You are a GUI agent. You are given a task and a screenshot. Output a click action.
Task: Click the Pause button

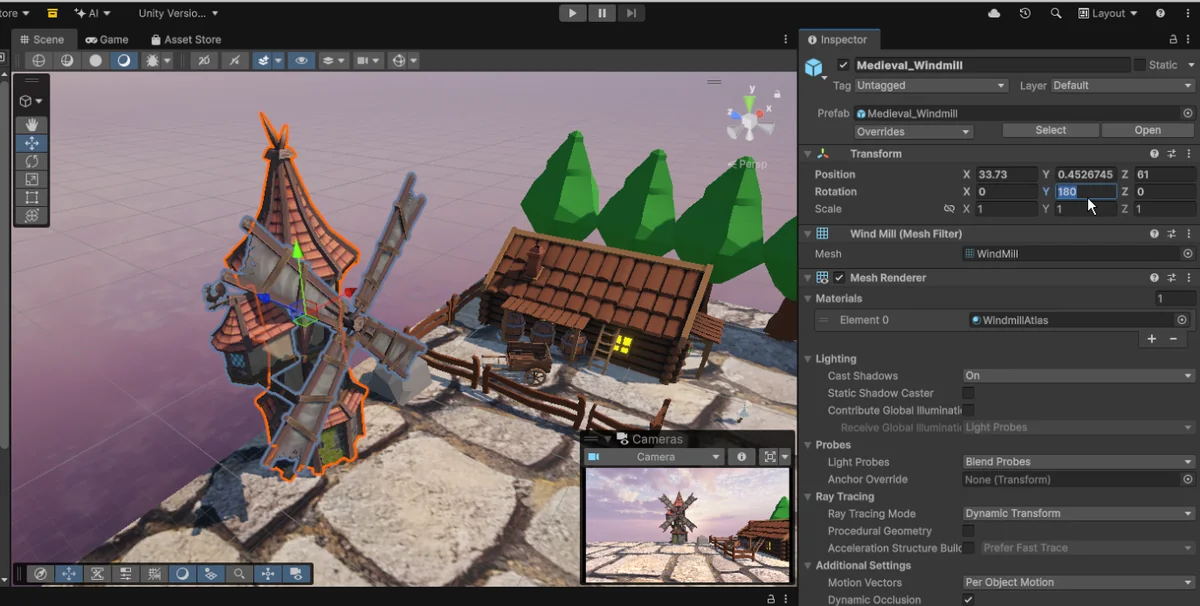601,13
